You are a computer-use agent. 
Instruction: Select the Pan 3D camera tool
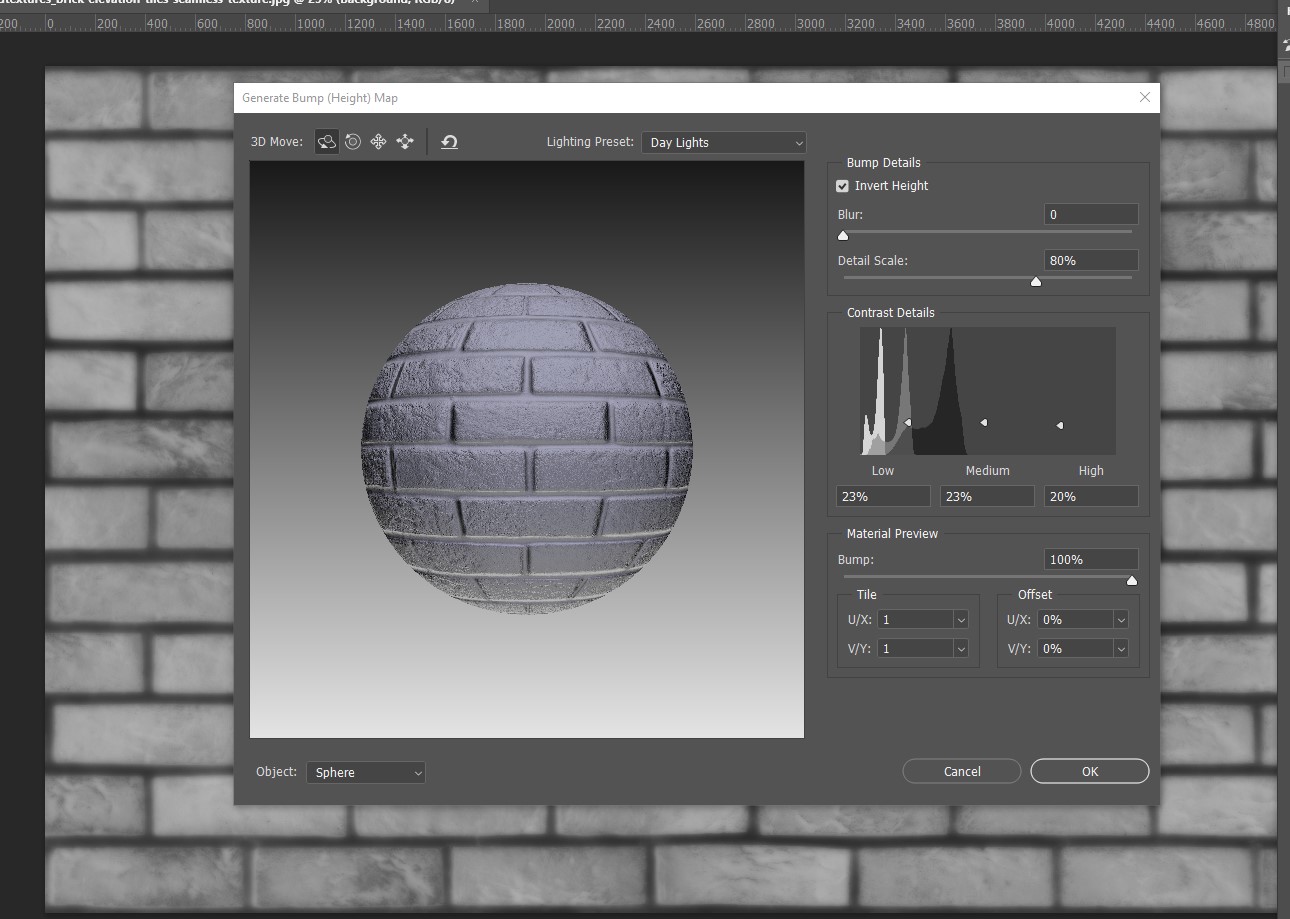(x=378, y=142)
